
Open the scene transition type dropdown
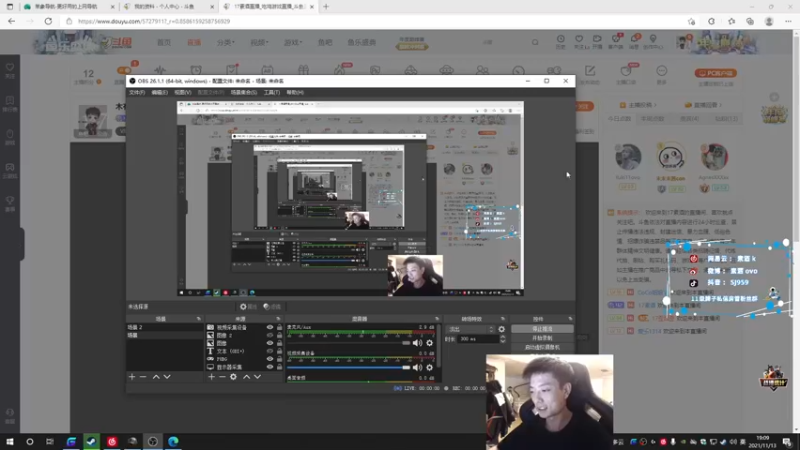[470, 329]
